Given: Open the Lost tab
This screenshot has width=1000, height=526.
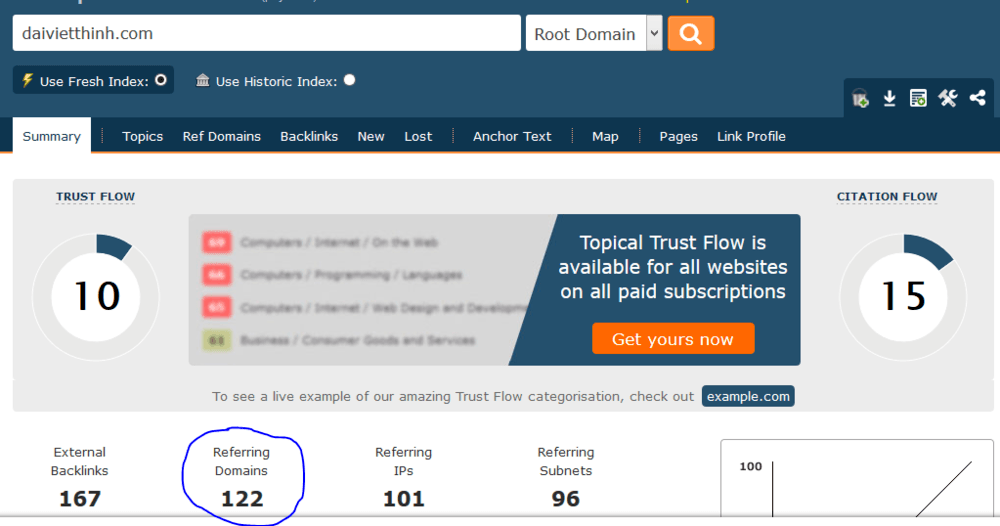Looking at the screenshot, I should pos(418,136).
